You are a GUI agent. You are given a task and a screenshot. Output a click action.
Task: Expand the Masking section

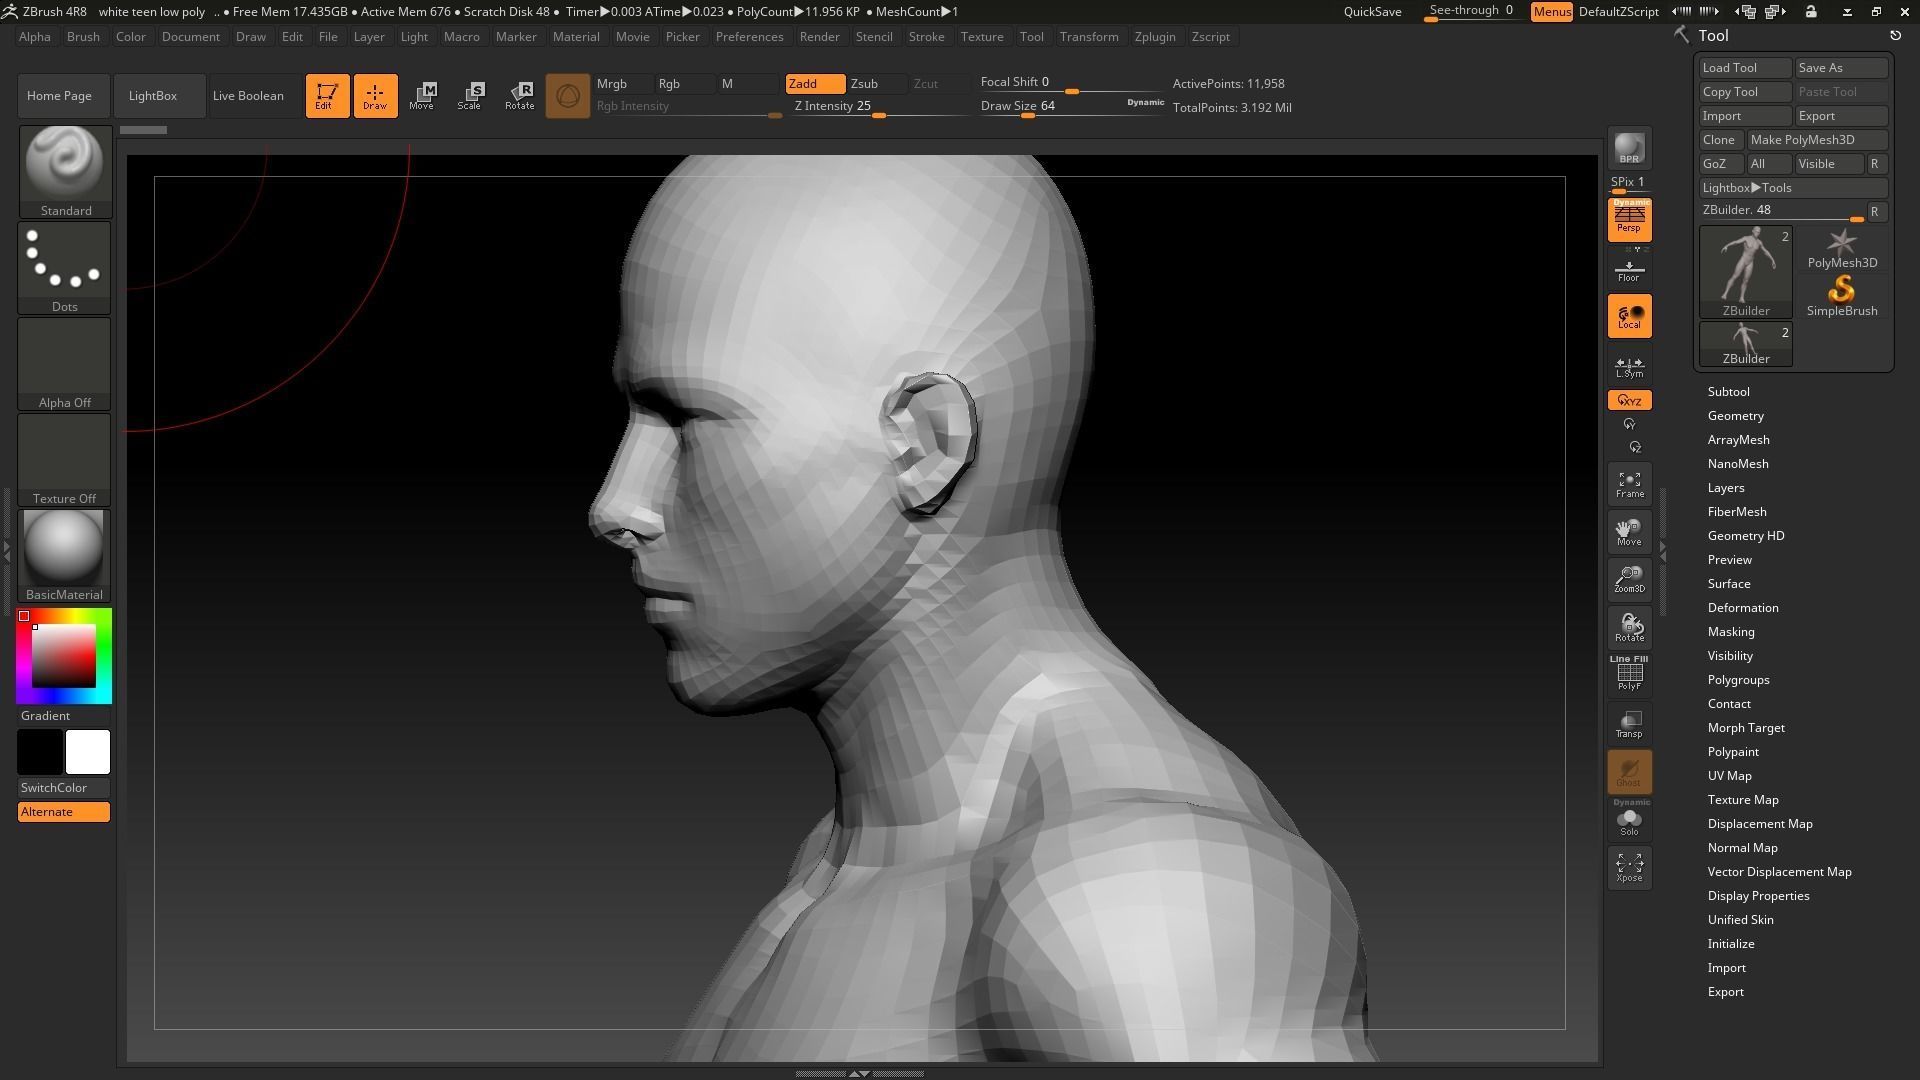1730,632
